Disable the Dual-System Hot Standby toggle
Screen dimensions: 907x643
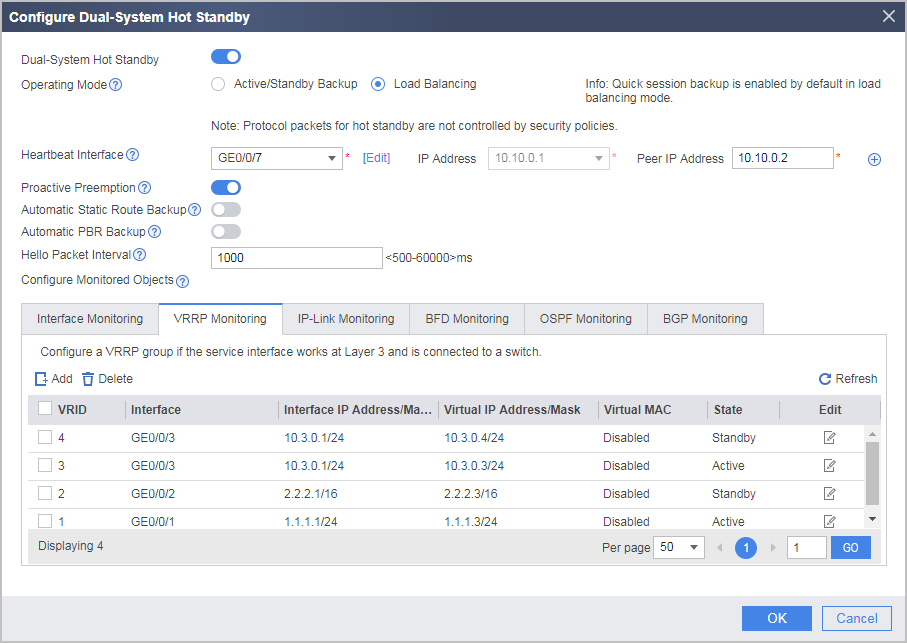[226, 57]
